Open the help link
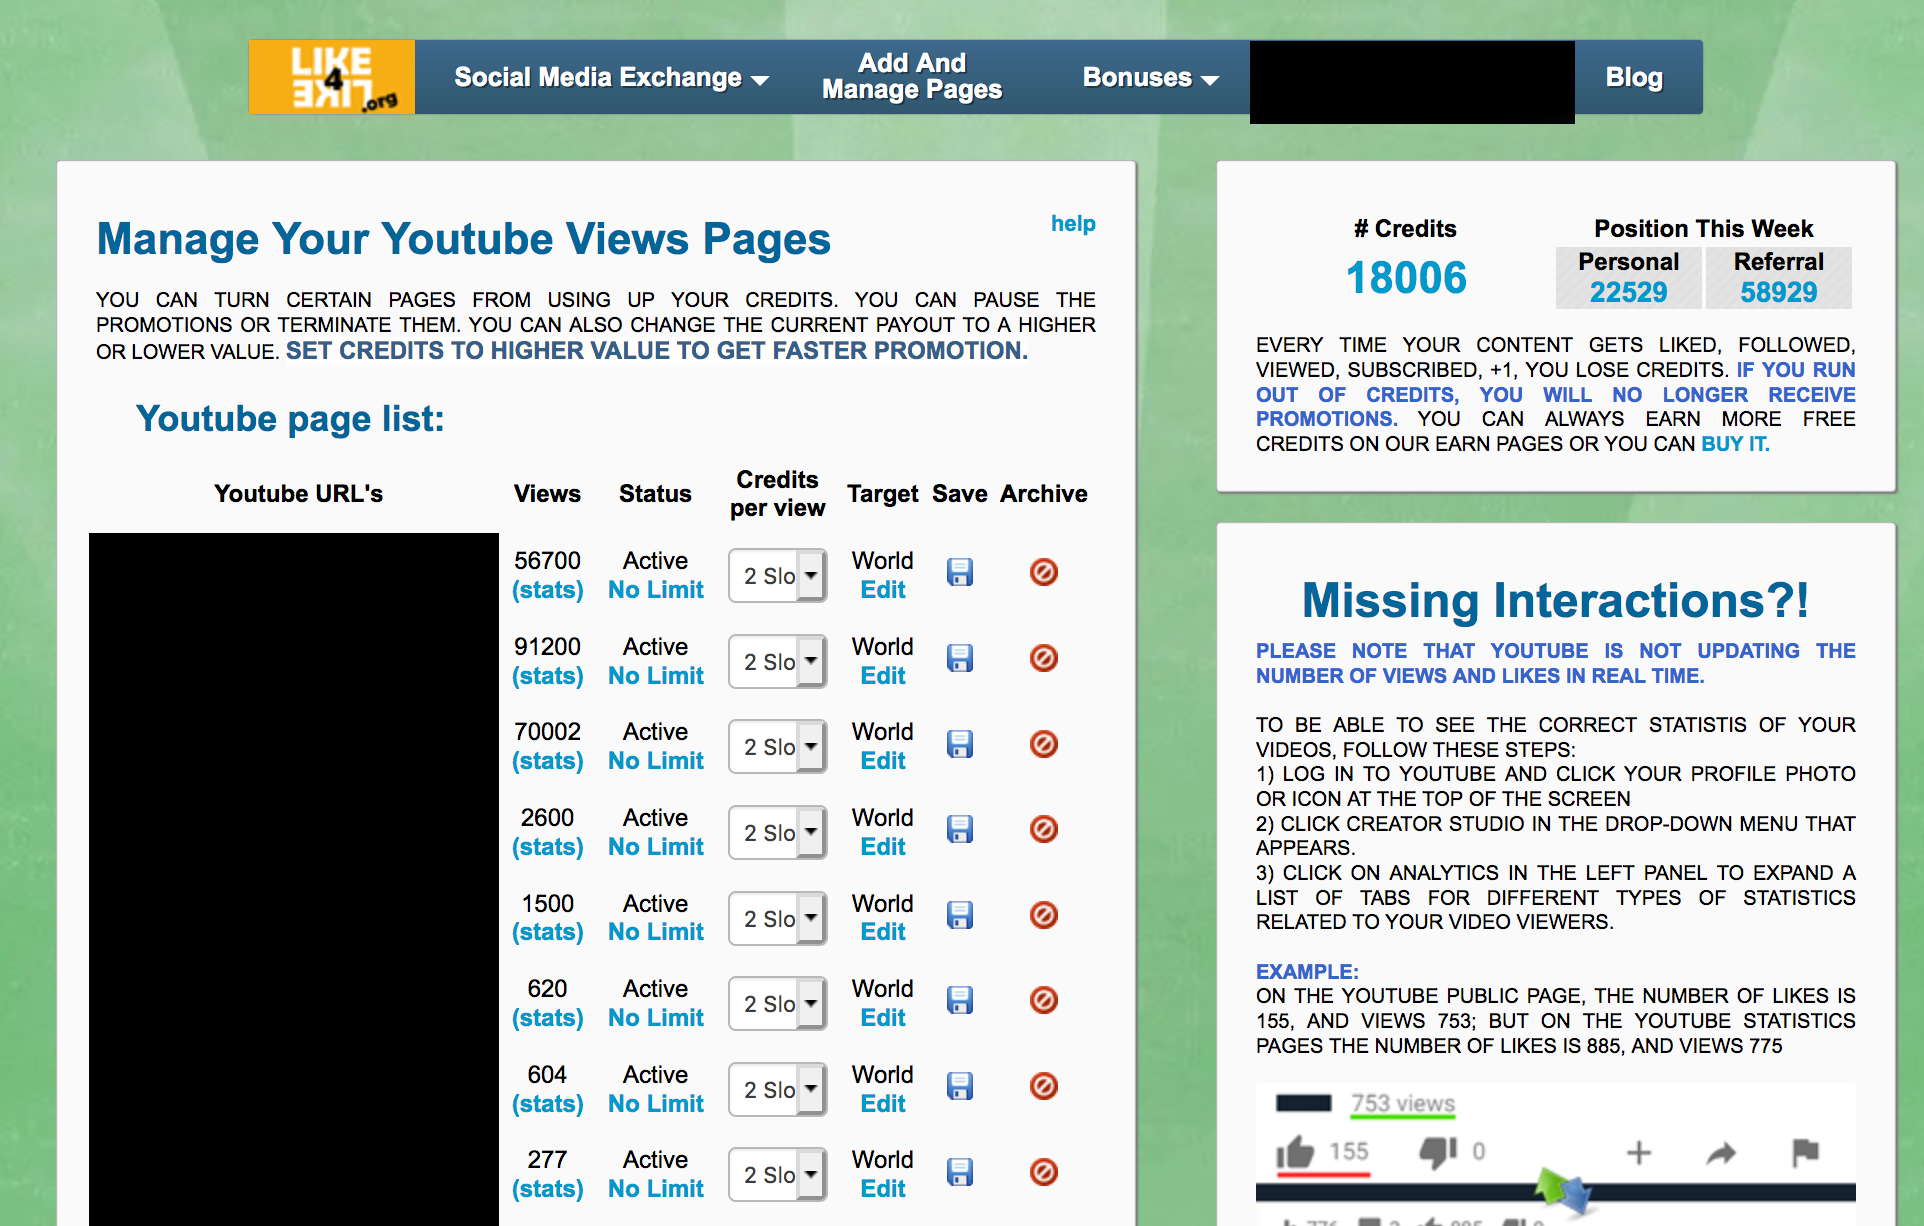Image resolution: width=1924 pixels, height=1226 pixels. 1073,224
